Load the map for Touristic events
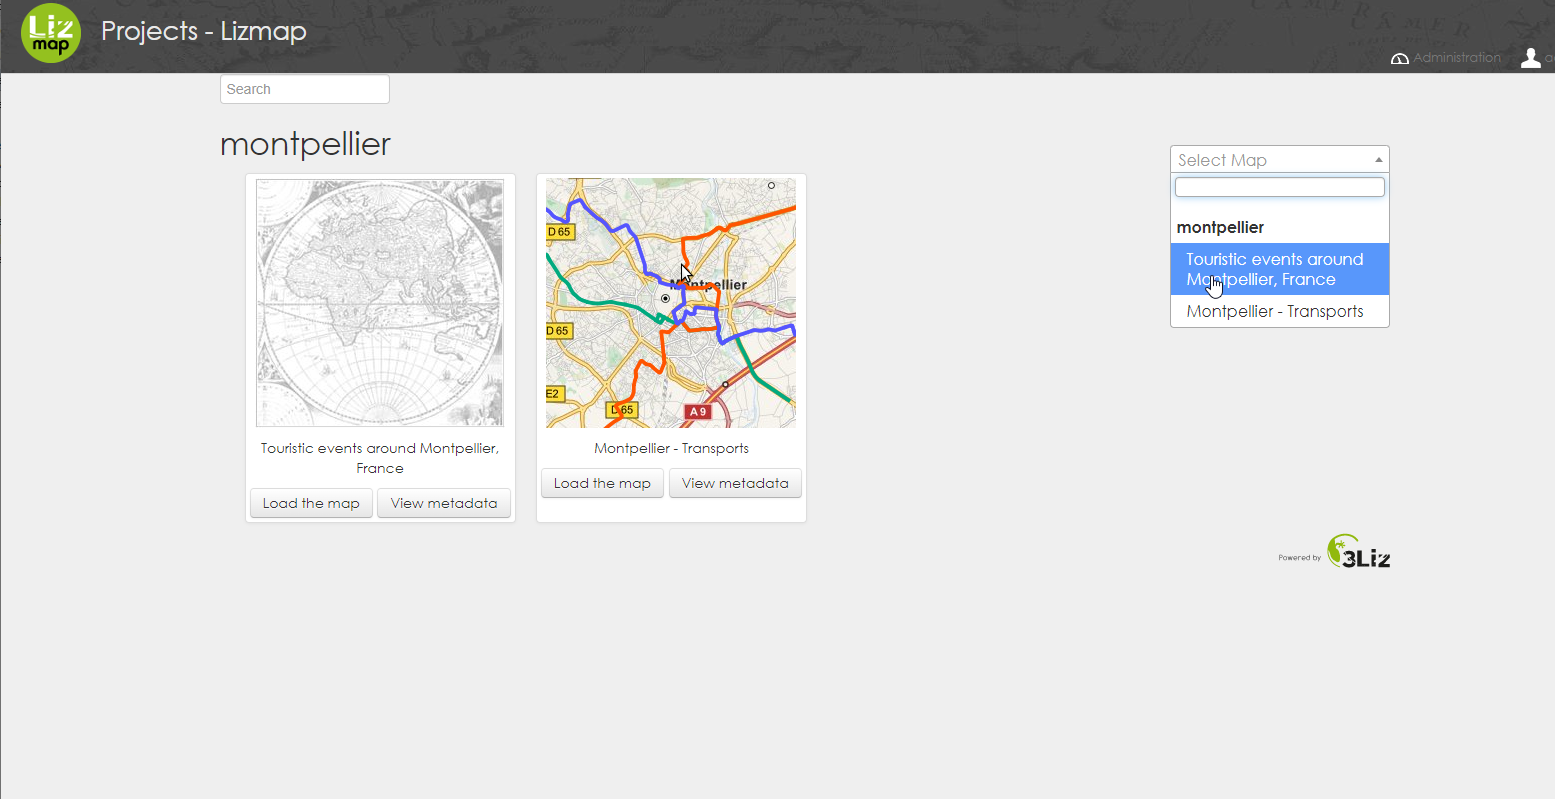 click(x=311, y=503)
